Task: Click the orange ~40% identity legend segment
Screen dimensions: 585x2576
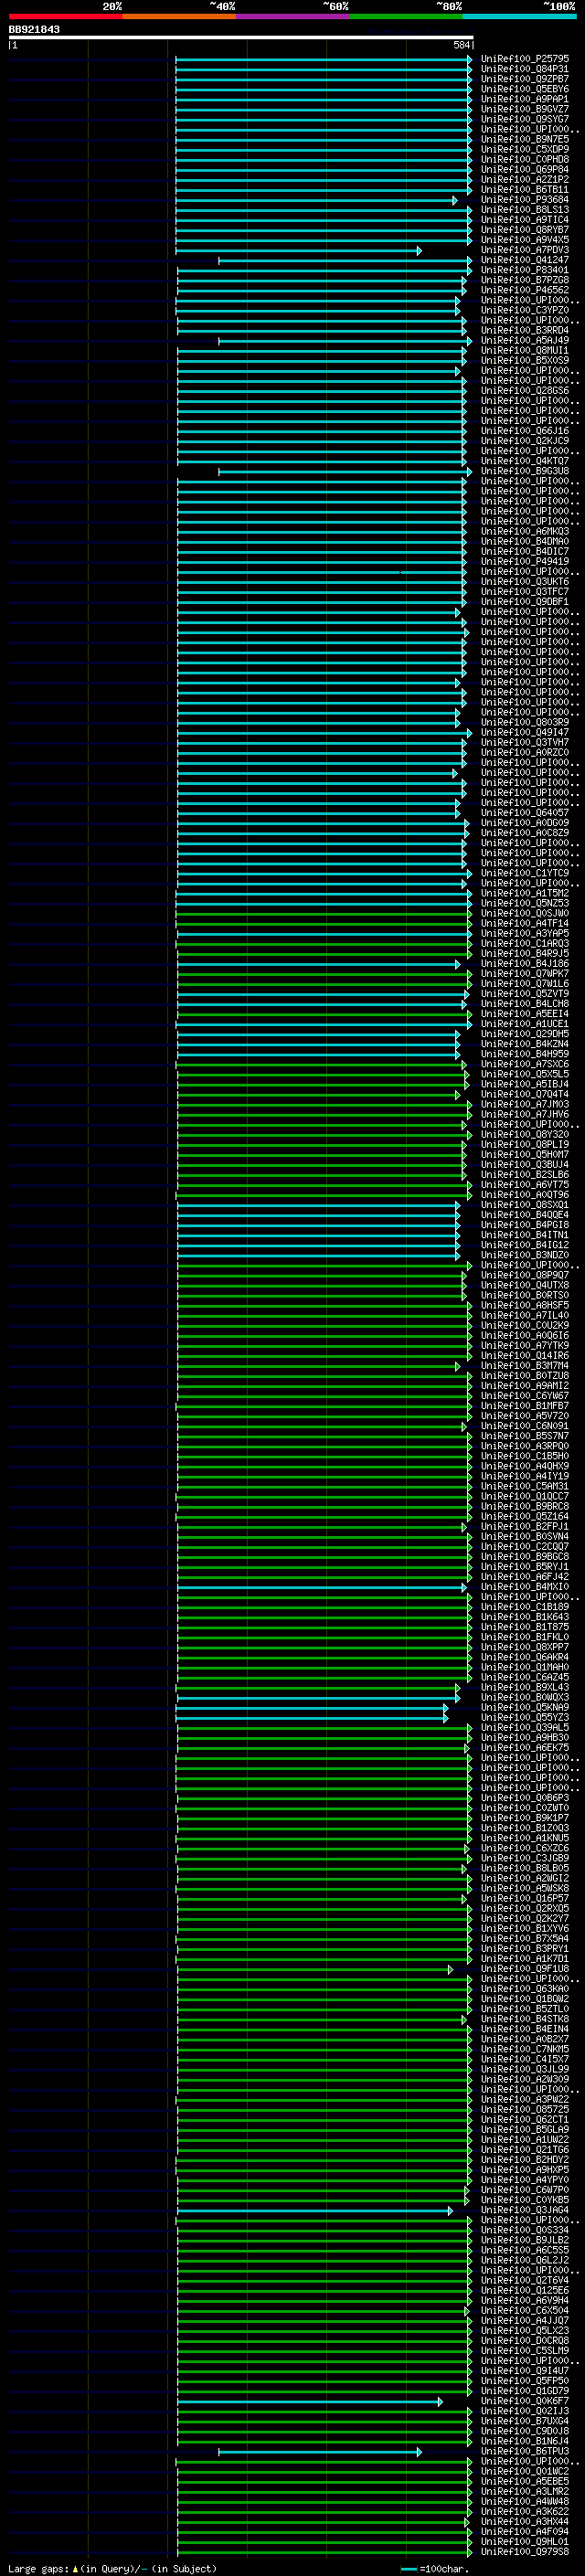Action: pos(179,16)
